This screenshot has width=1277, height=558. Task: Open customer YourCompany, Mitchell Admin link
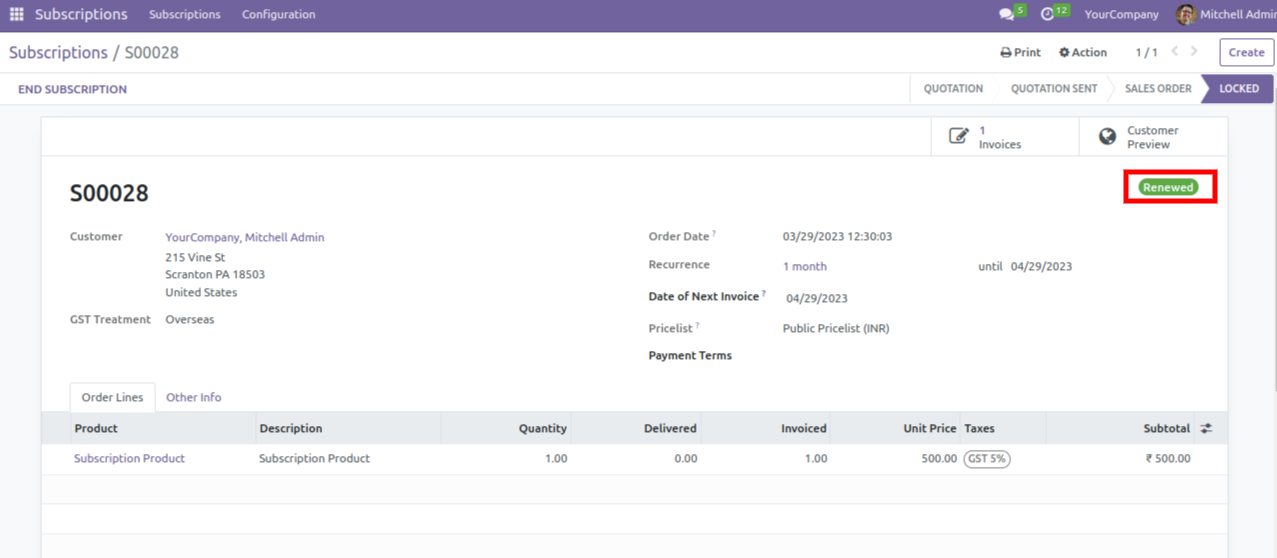pyautogui.click(x=244, y=237)
